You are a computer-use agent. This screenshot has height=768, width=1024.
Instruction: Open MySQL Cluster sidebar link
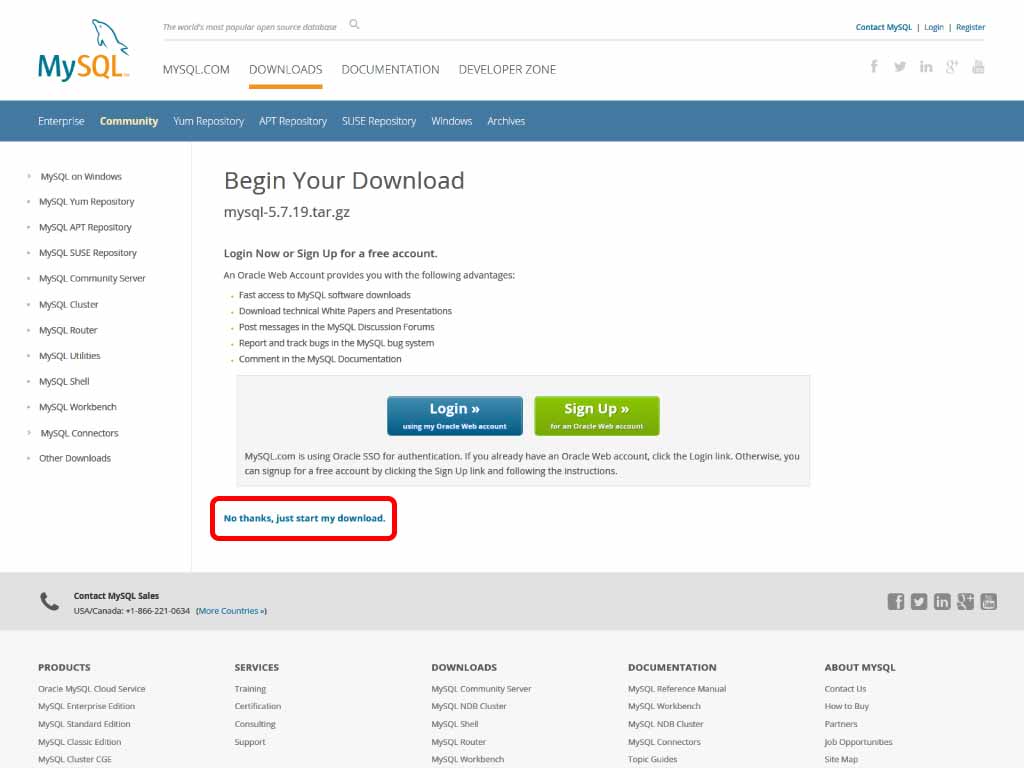click(x=69, y=304)
